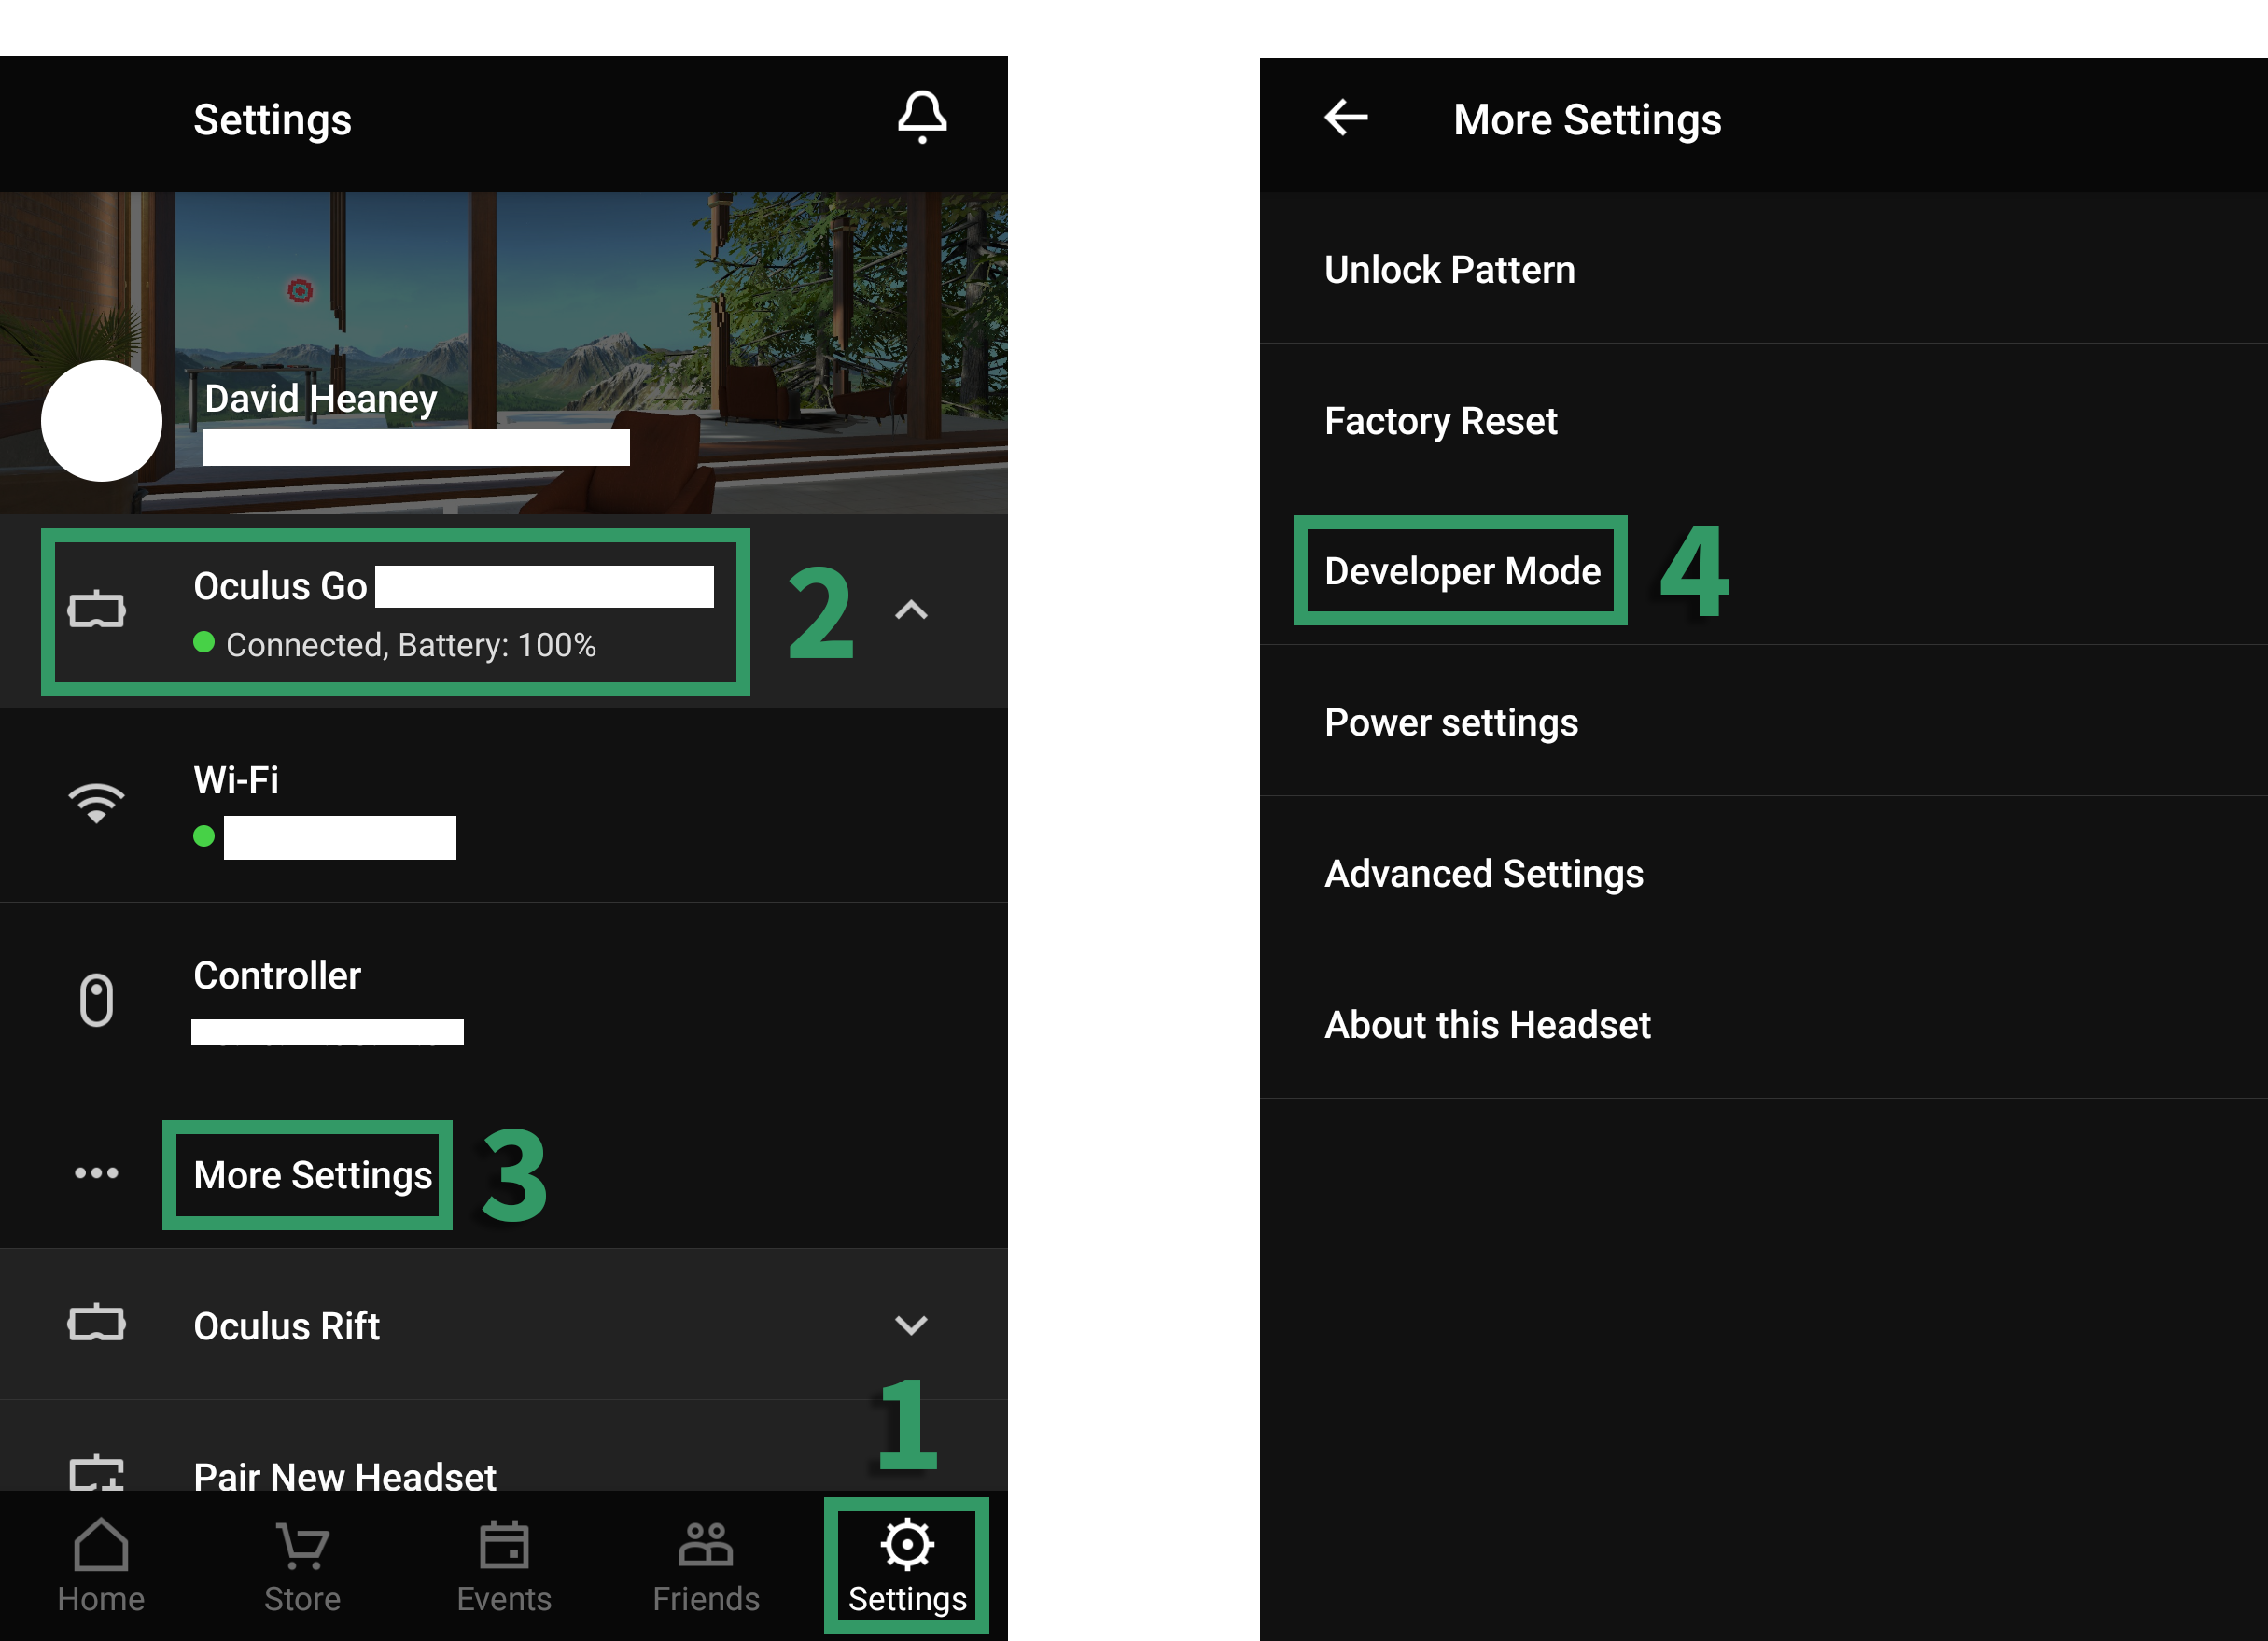Click the back arrow in More Settings
This screenshot has height=1641, width=2268.
[x=1346, y=118]
